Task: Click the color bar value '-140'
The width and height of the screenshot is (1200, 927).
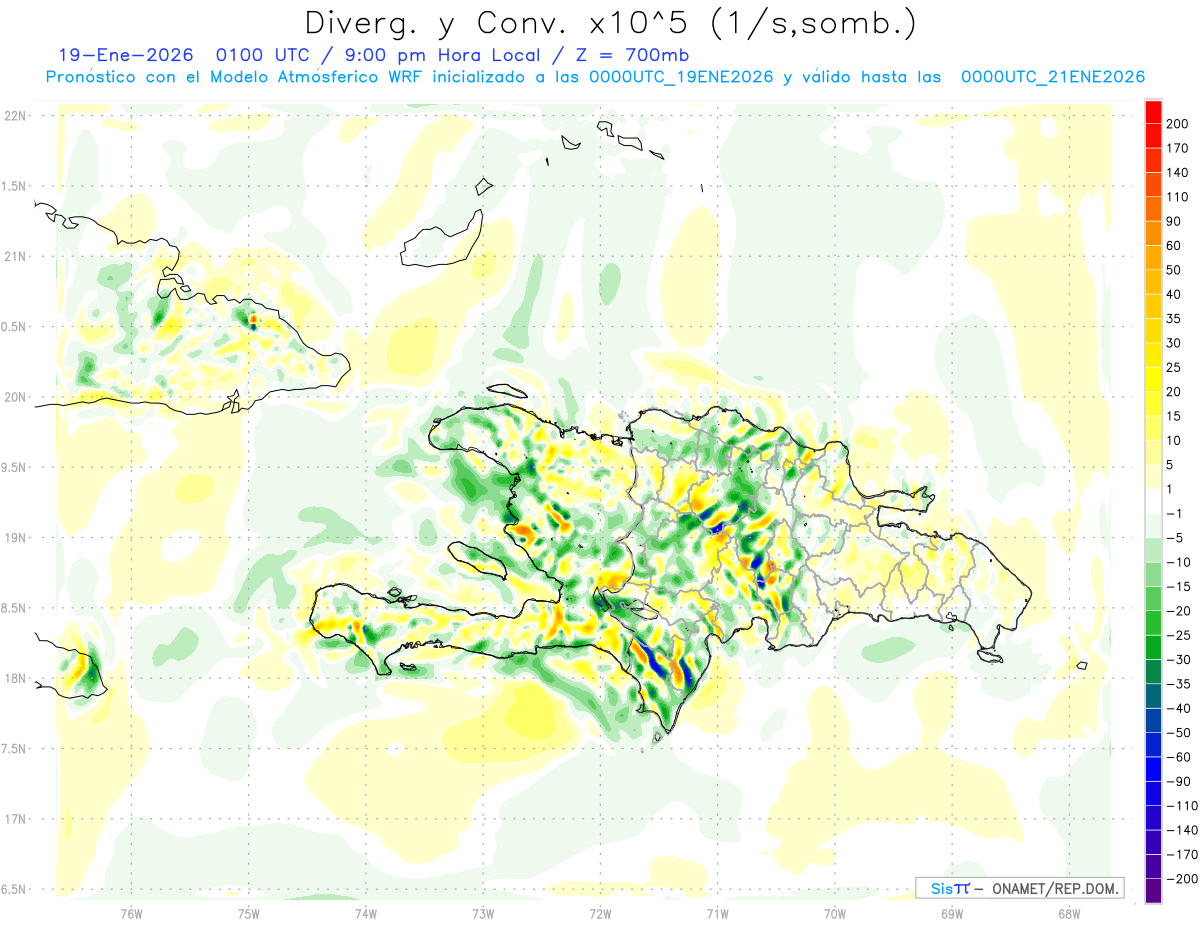Action: [x=1181, y=831]
